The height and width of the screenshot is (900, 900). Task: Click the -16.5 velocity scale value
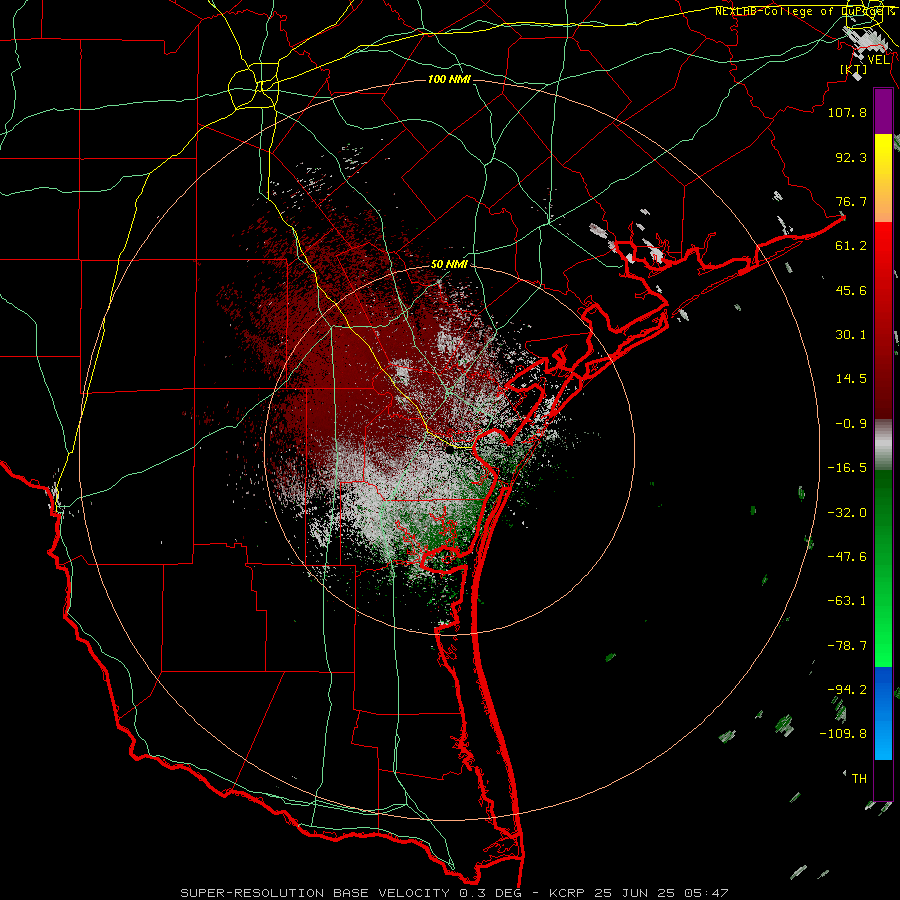(847, 468)
